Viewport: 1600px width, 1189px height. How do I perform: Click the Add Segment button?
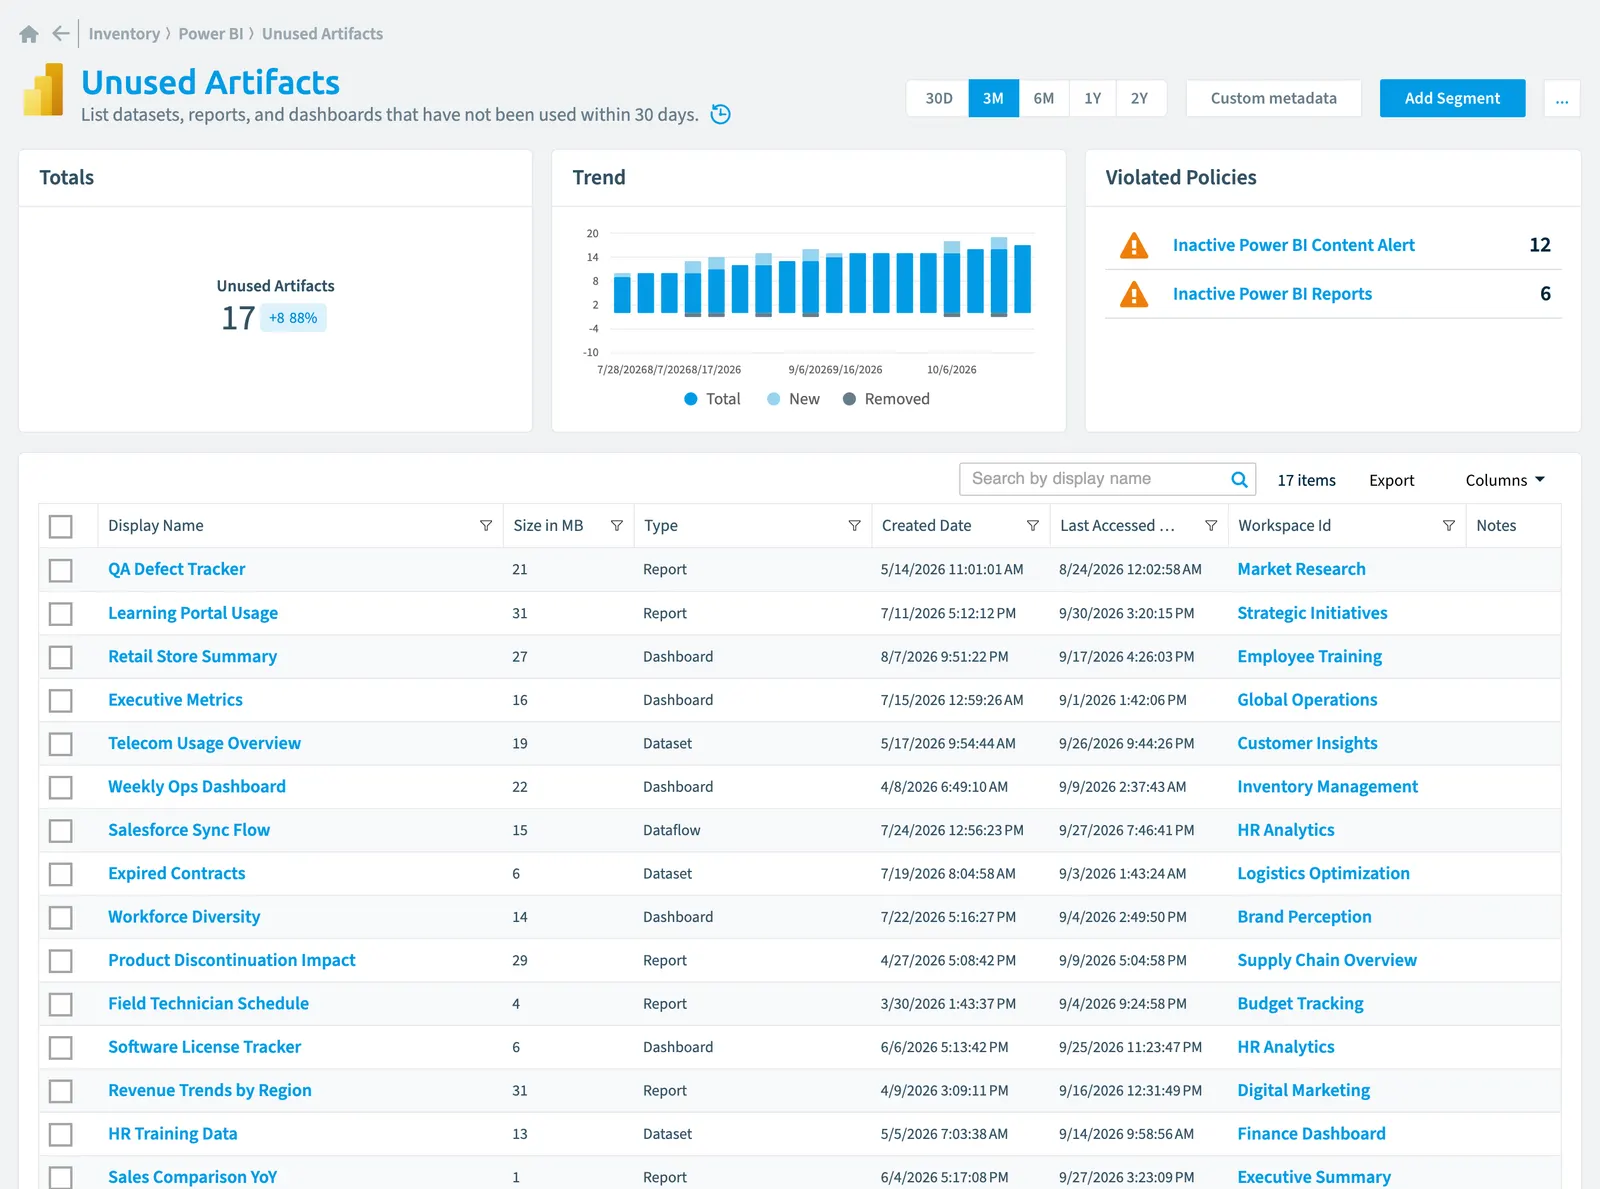1452,98
